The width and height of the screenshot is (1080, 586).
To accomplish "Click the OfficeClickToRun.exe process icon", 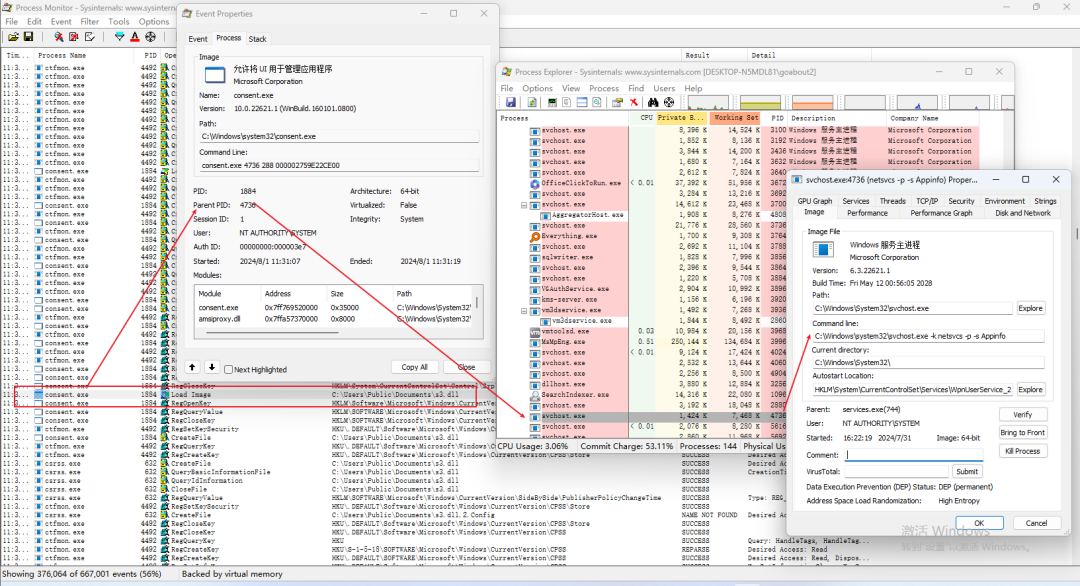I will point(534,184).
